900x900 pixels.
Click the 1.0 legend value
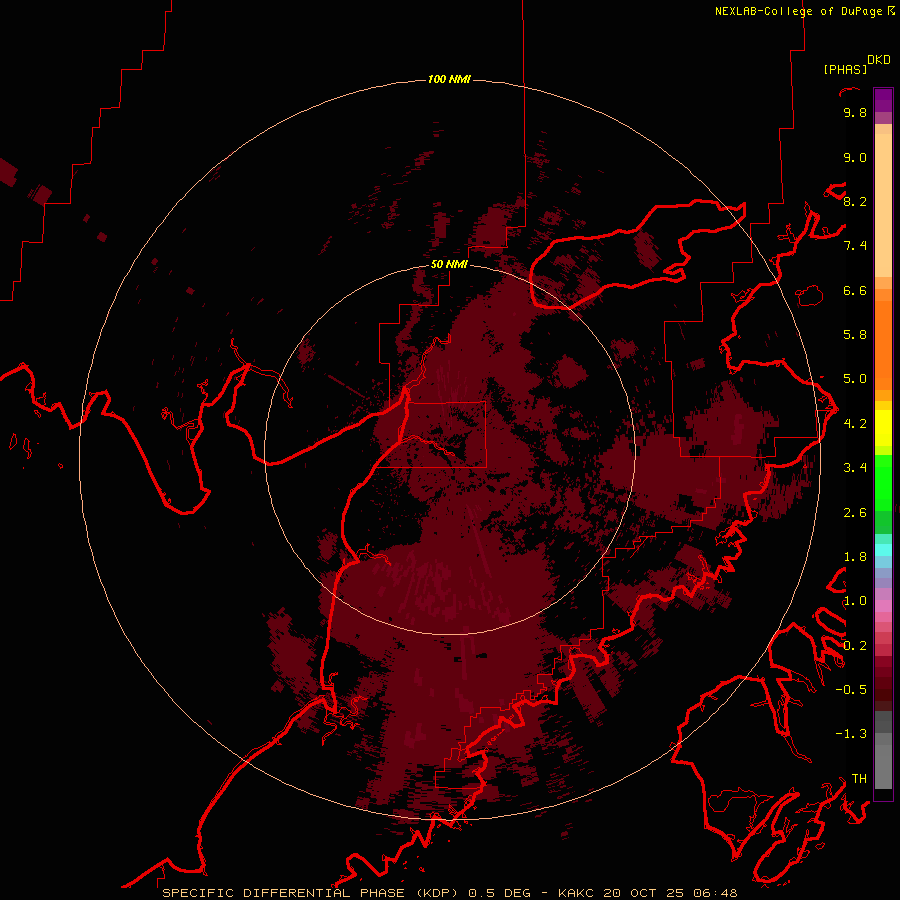tap(855, 601)
